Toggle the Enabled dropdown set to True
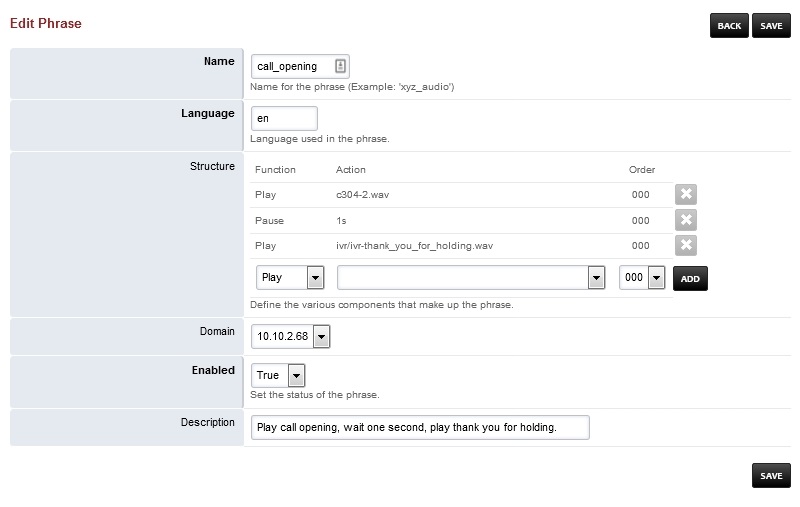800x507 pixels. click(278, 375)
